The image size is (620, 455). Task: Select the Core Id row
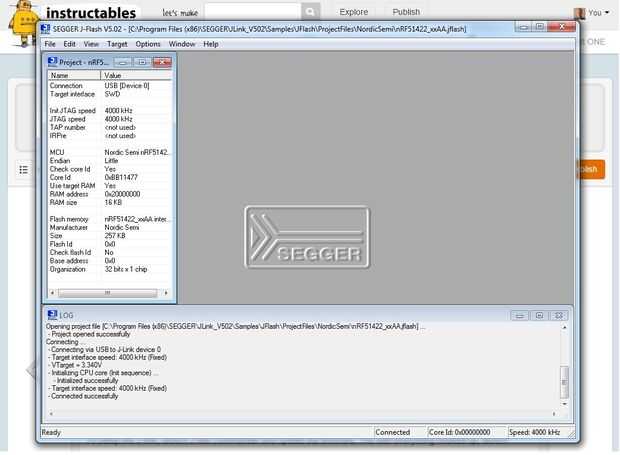click(x=110, y=177)
